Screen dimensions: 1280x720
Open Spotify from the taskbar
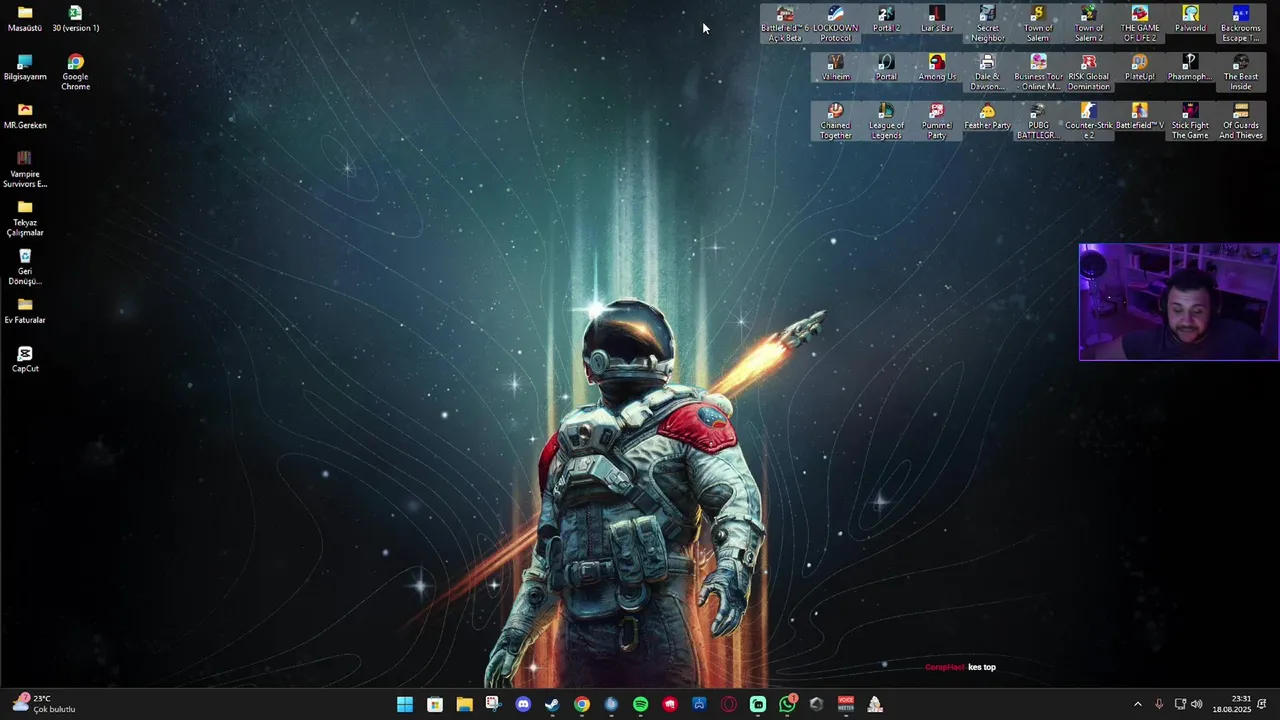coord(641,704)
